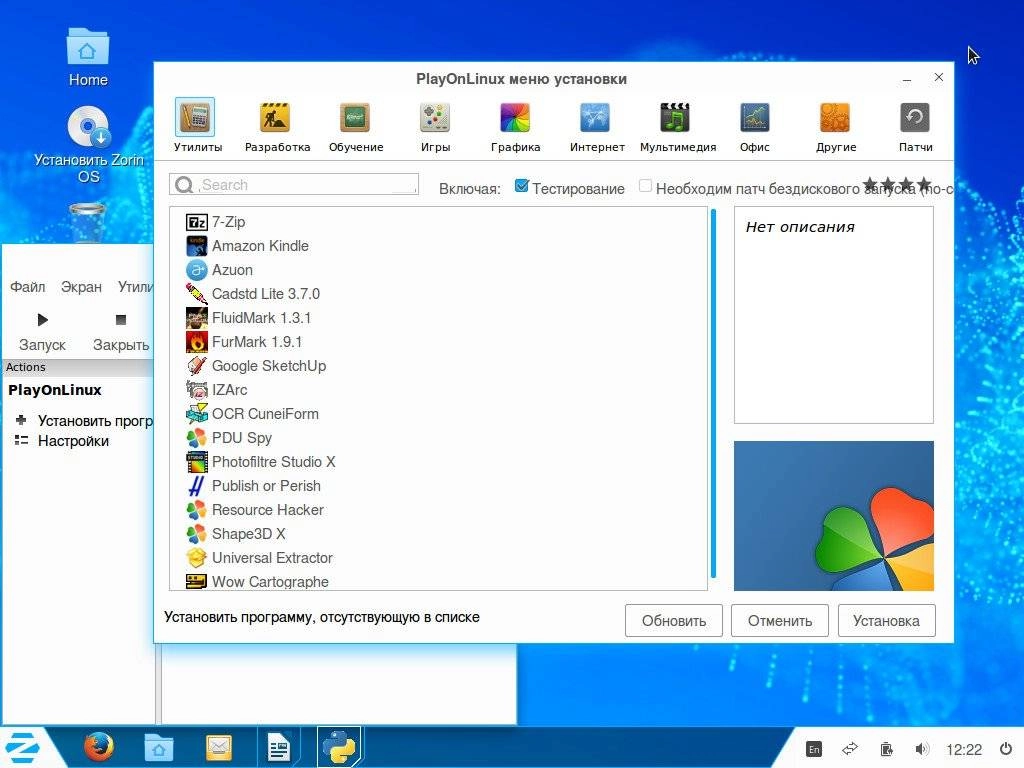Open the Графика category

(x=515, y=118)
